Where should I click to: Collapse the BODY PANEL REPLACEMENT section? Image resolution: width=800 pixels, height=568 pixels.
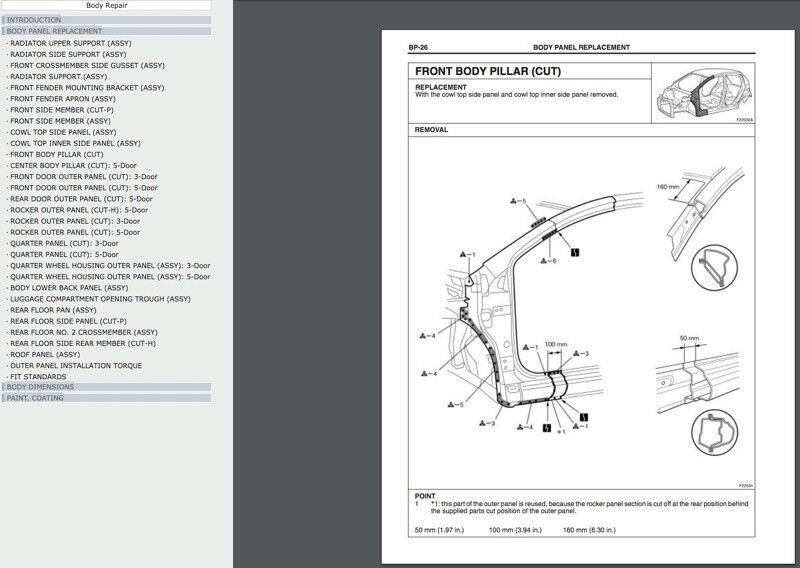pos(54,31)
